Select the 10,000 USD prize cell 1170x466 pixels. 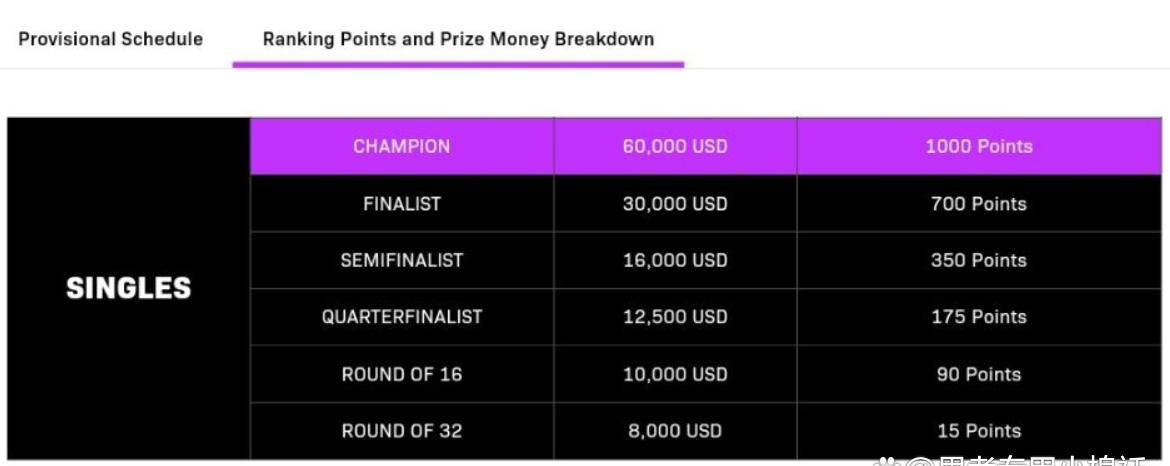[675, 374]
